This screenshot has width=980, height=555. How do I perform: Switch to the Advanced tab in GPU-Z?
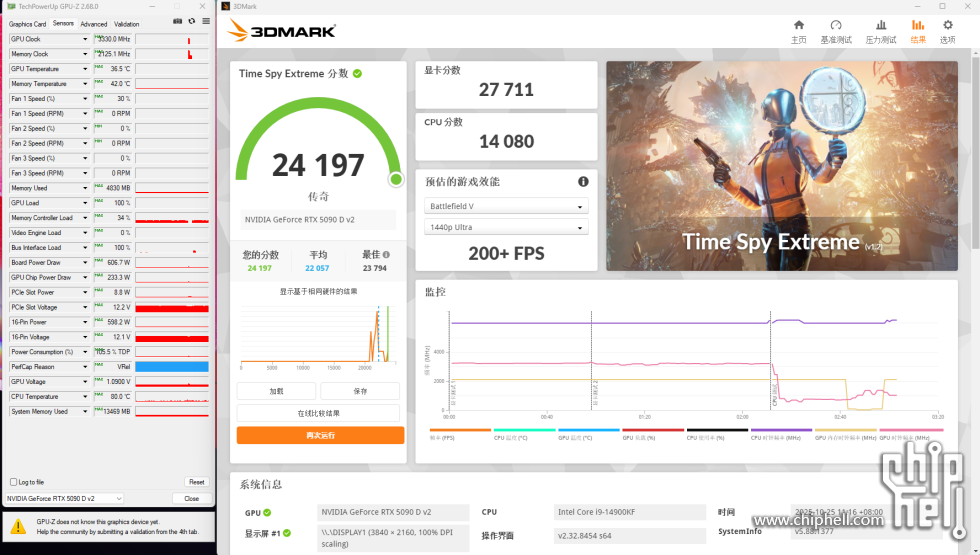click(x=93, y=24)
